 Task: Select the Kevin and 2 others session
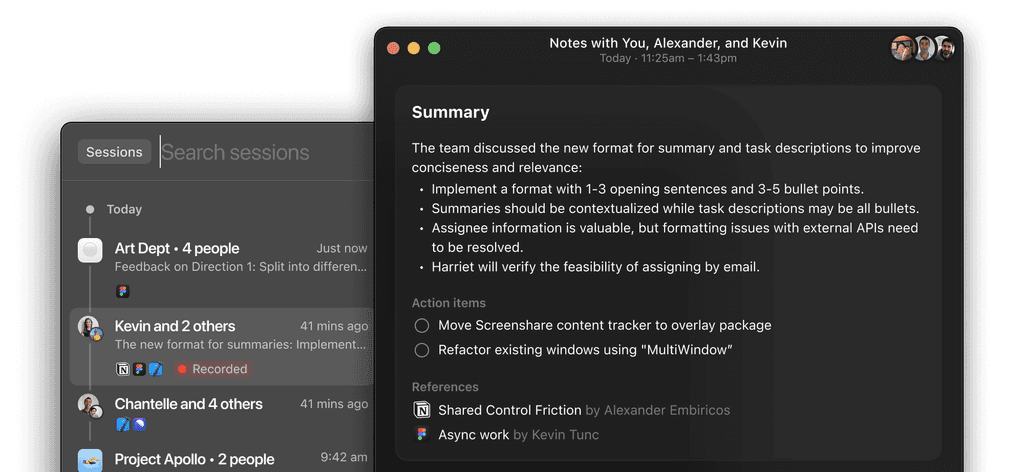tap(222, 347)
